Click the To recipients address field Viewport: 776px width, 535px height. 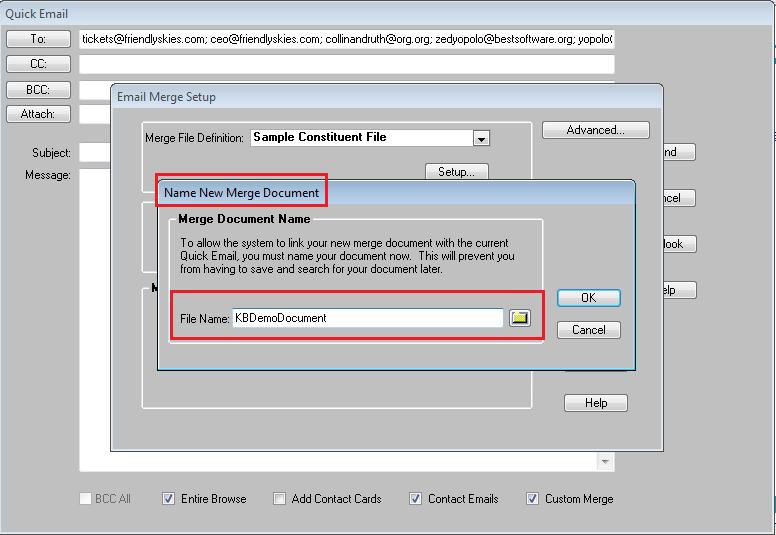point(346,39)
